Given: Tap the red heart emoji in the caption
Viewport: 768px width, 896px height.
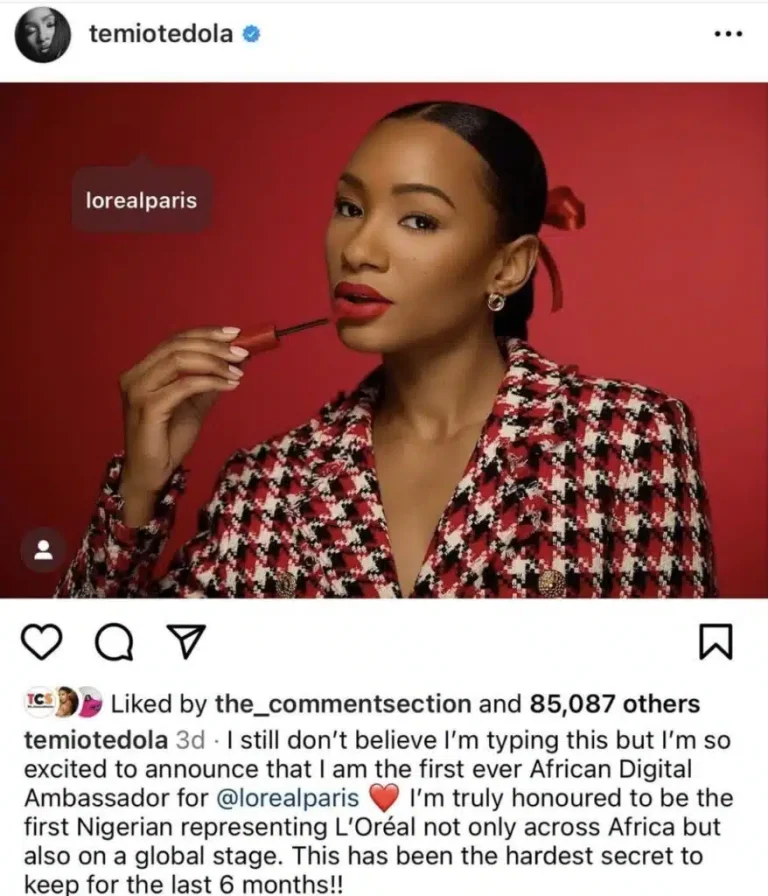Looking at the screenshot, I should click(383, 798).
